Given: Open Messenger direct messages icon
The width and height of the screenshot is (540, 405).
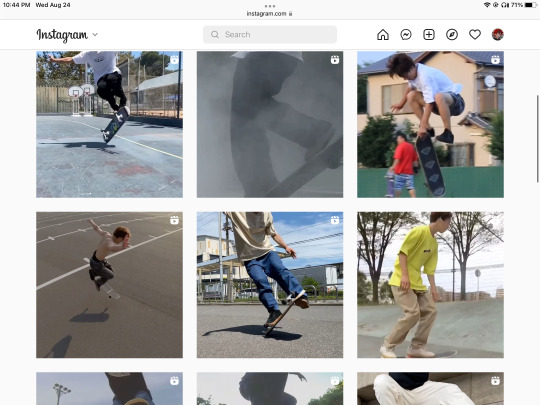Looking at the screenshot, I should [x=406, y=34].
